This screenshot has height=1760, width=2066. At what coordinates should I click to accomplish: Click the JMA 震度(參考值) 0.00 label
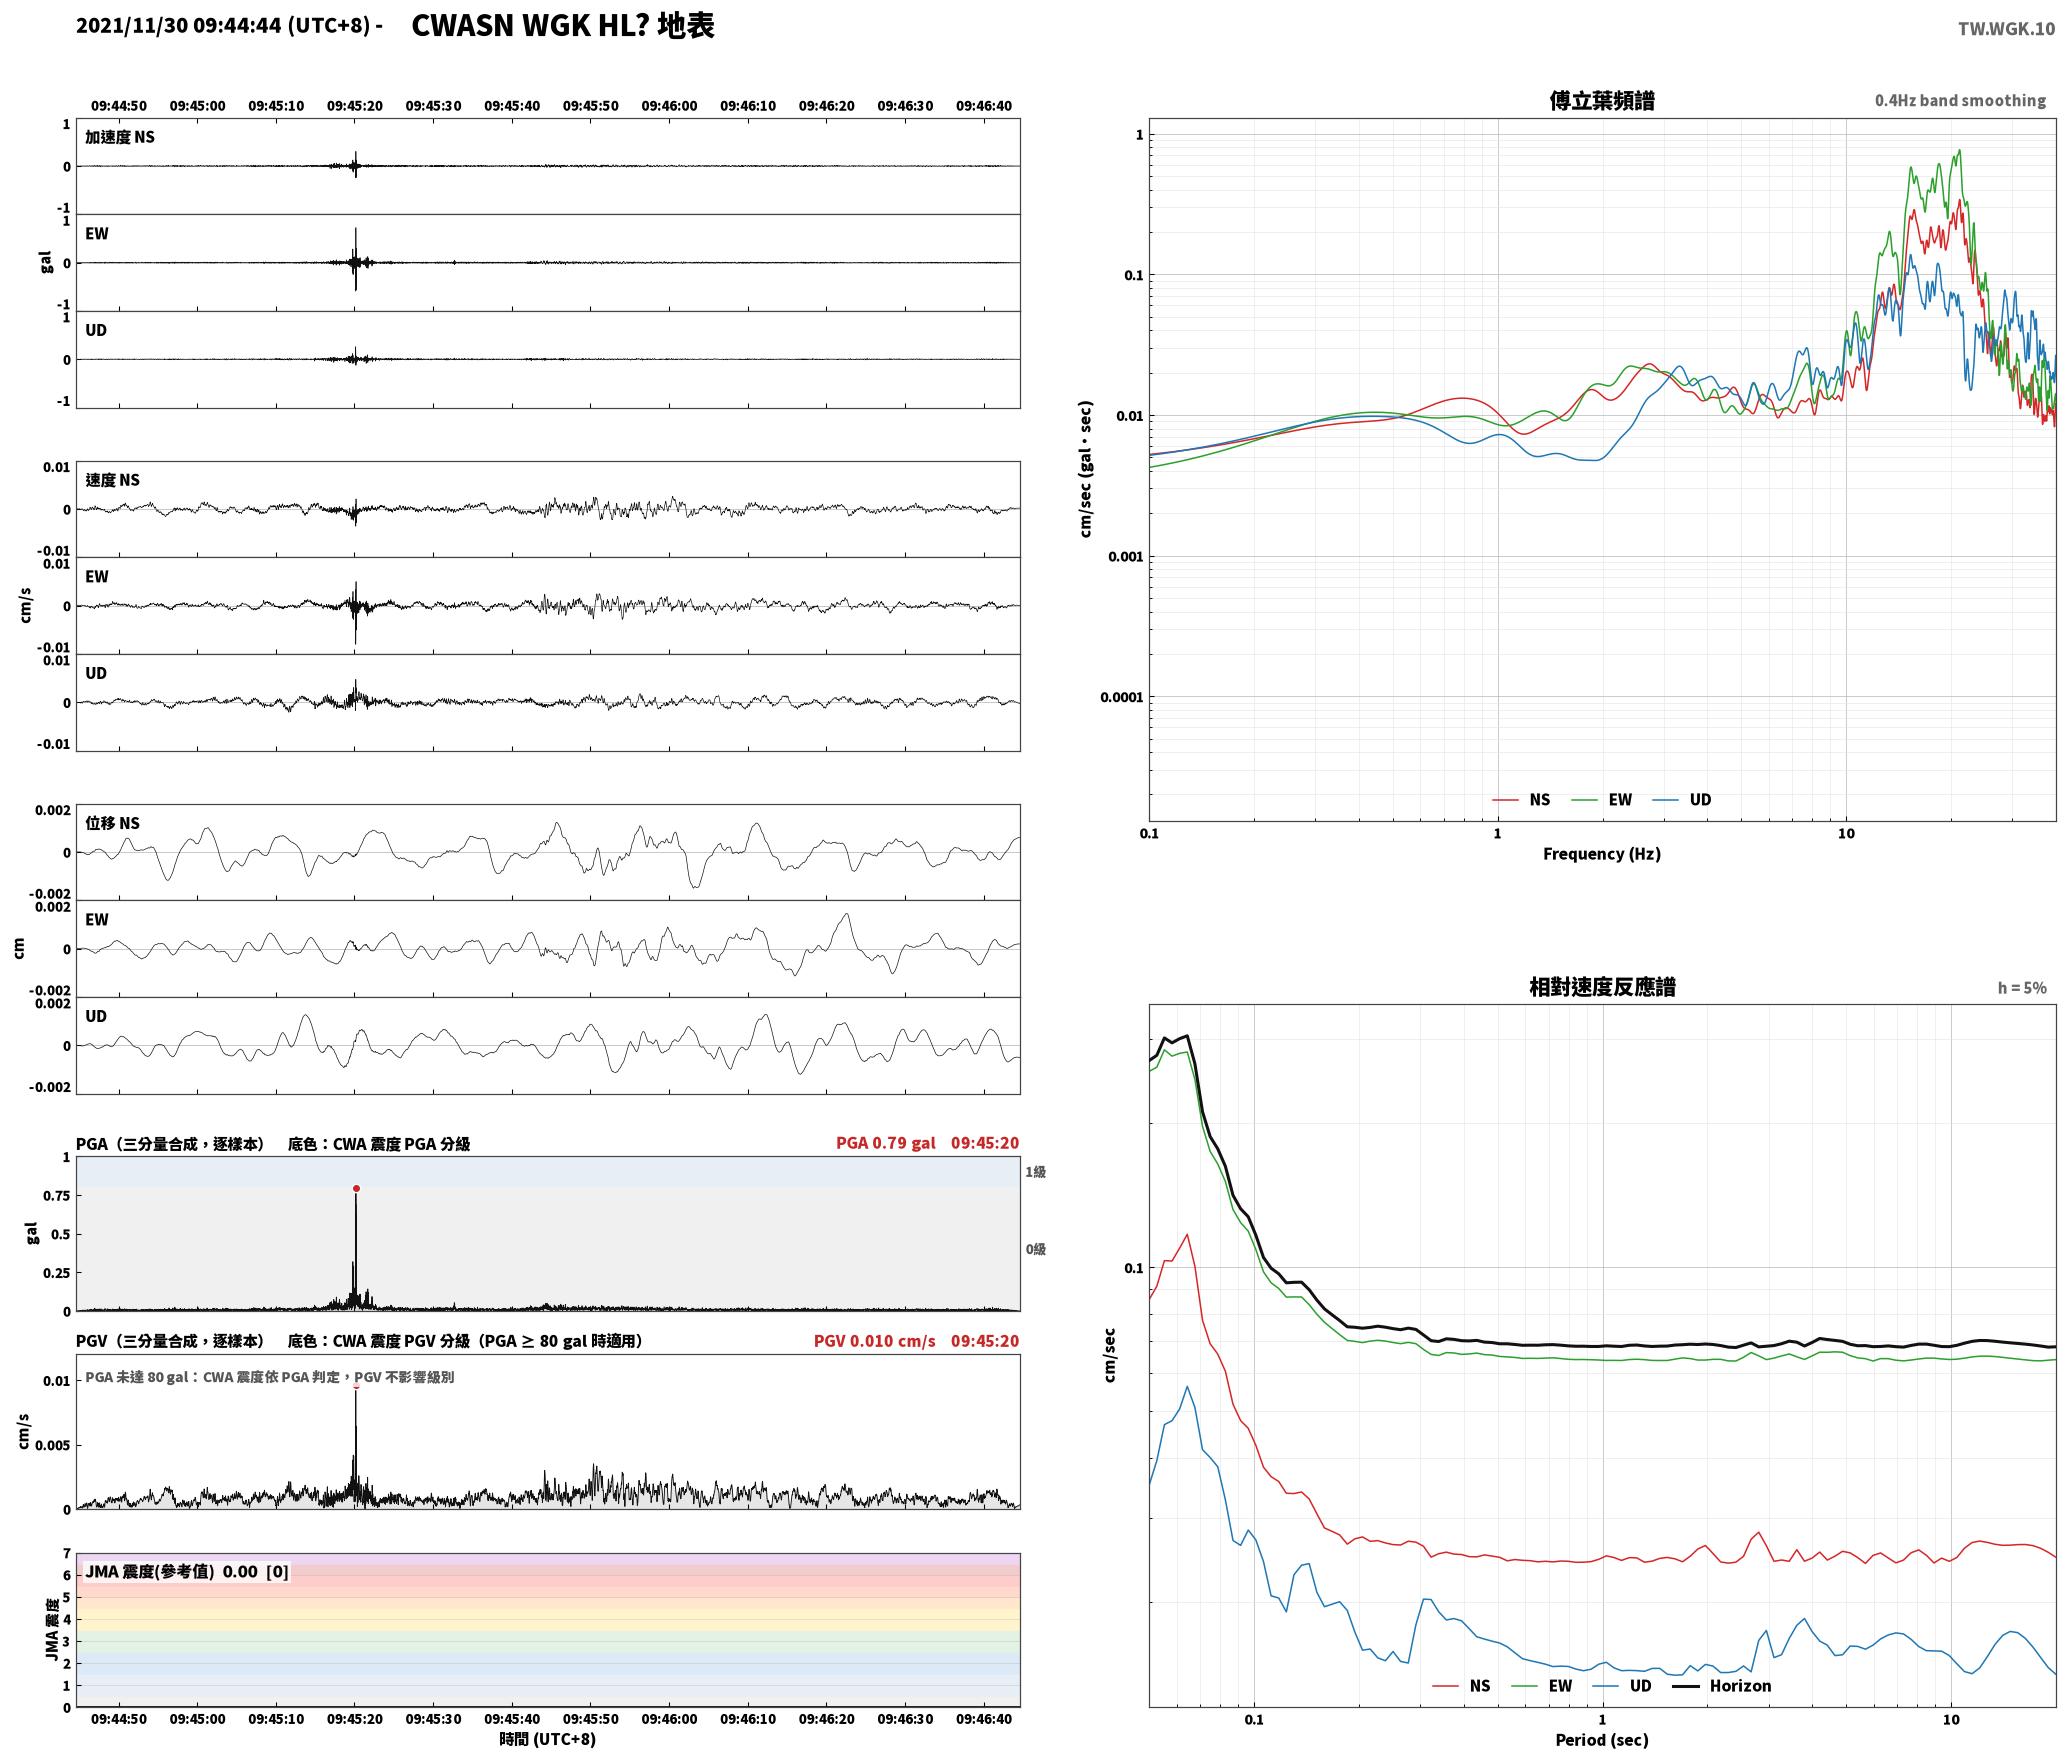171,1572
